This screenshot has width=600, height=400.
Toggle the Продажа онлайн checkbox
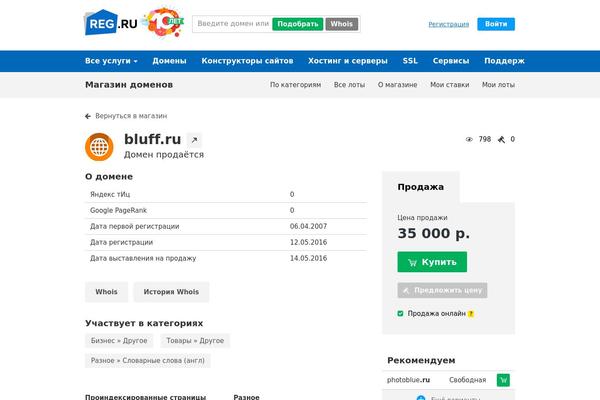click(x=400, y=313)
